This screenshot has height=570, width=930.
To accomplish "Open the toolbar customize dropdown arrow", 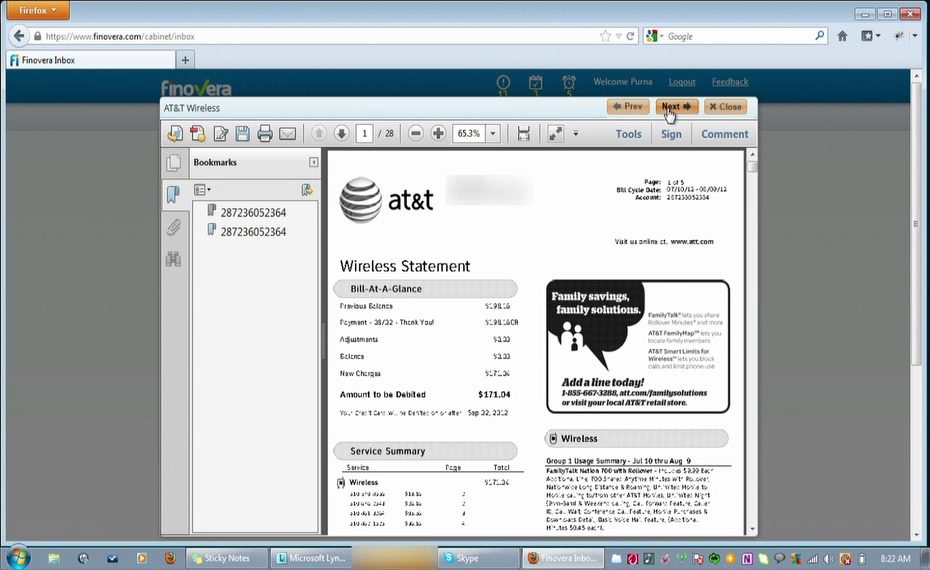I will (x=575, y=133).
